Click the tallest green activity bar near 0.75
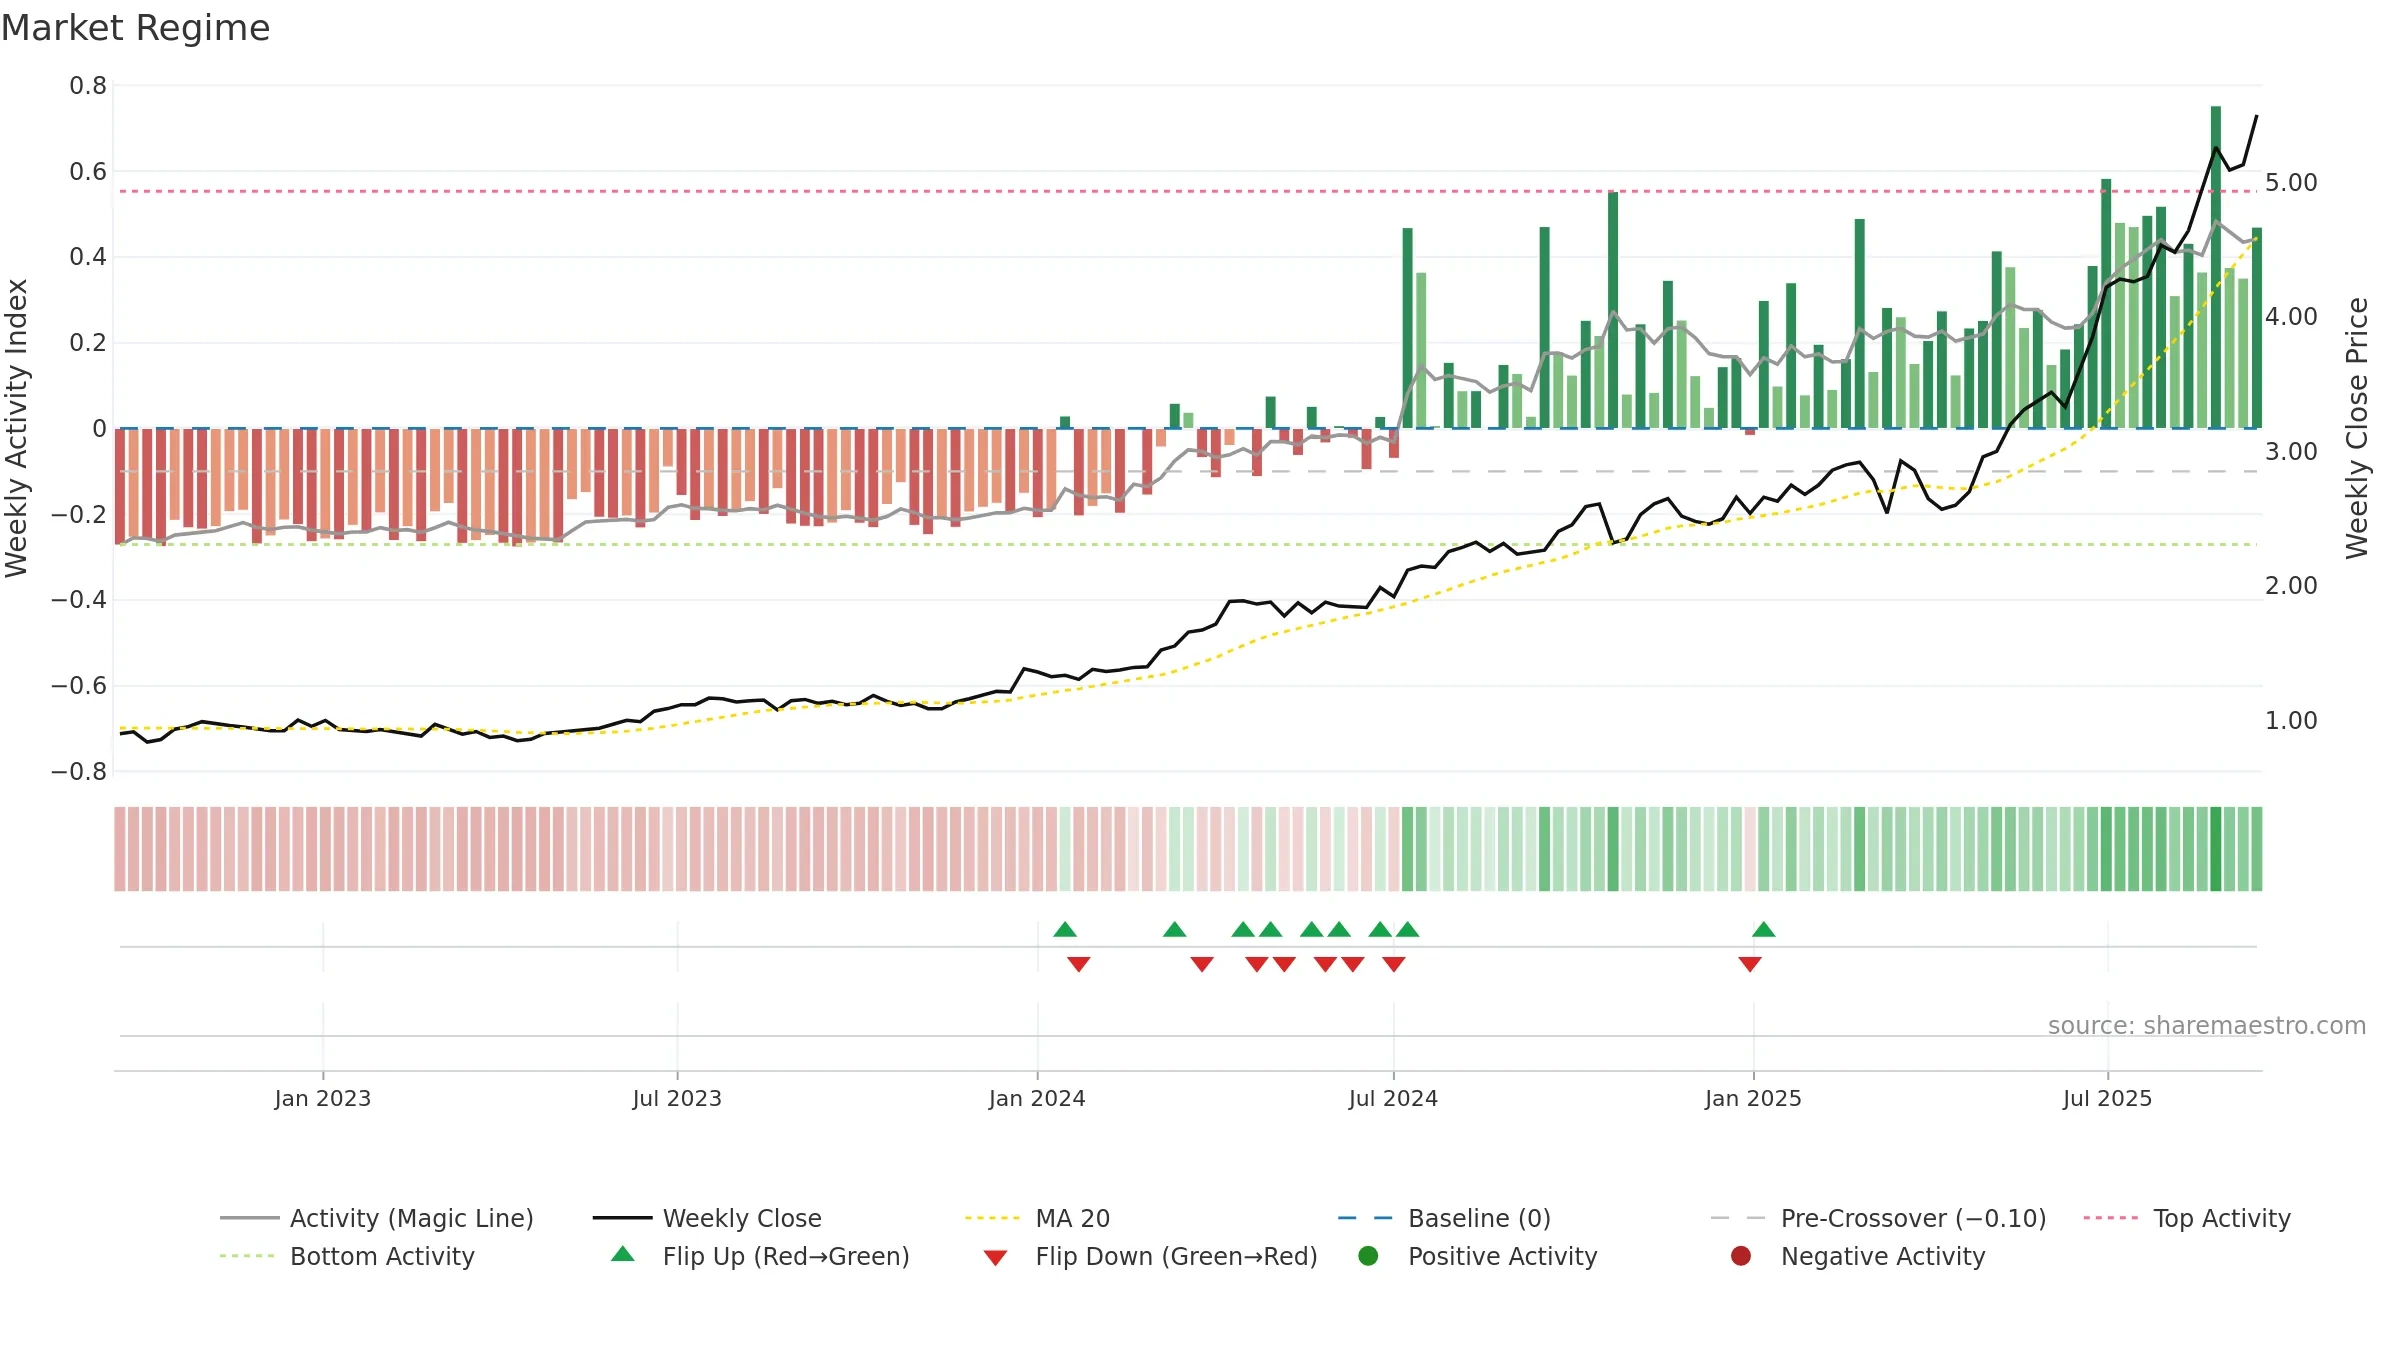 pos(2216,267)
